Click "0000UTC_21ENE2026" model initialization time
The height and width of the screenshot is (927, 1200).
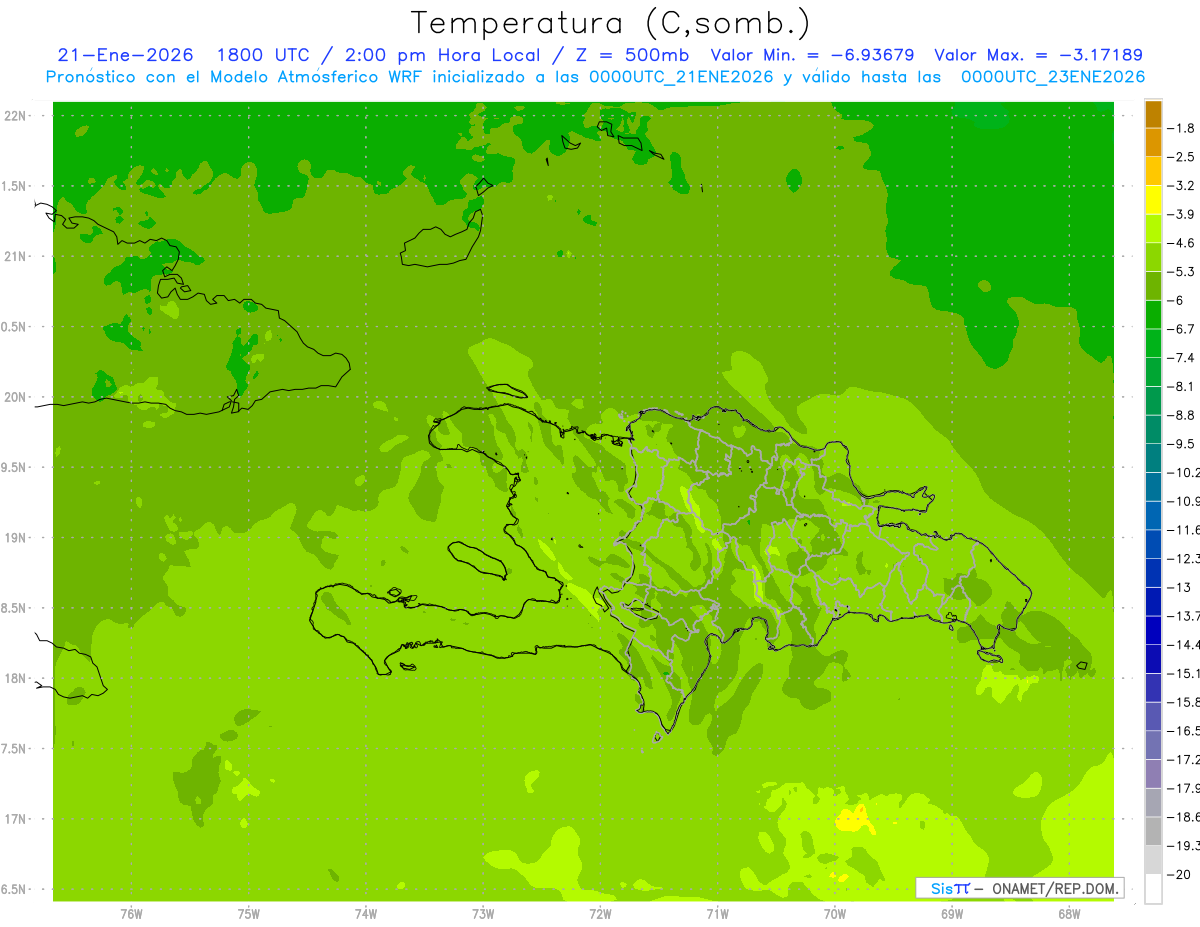coord(680,77)
